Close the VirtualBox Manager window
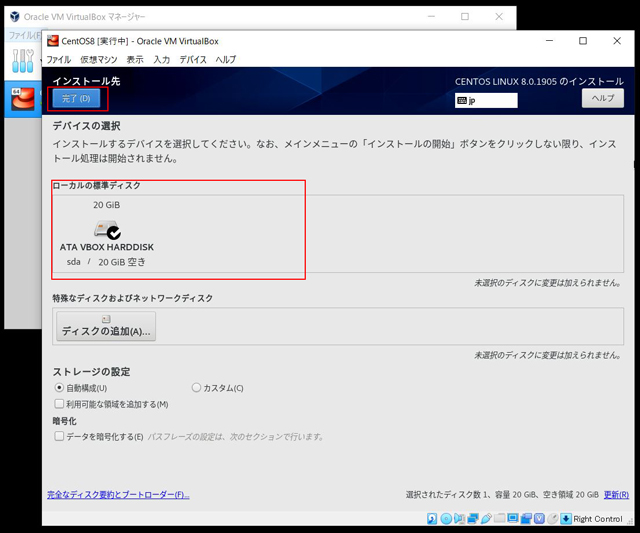The height and width of the screenshot is (533, 640). 499,16
